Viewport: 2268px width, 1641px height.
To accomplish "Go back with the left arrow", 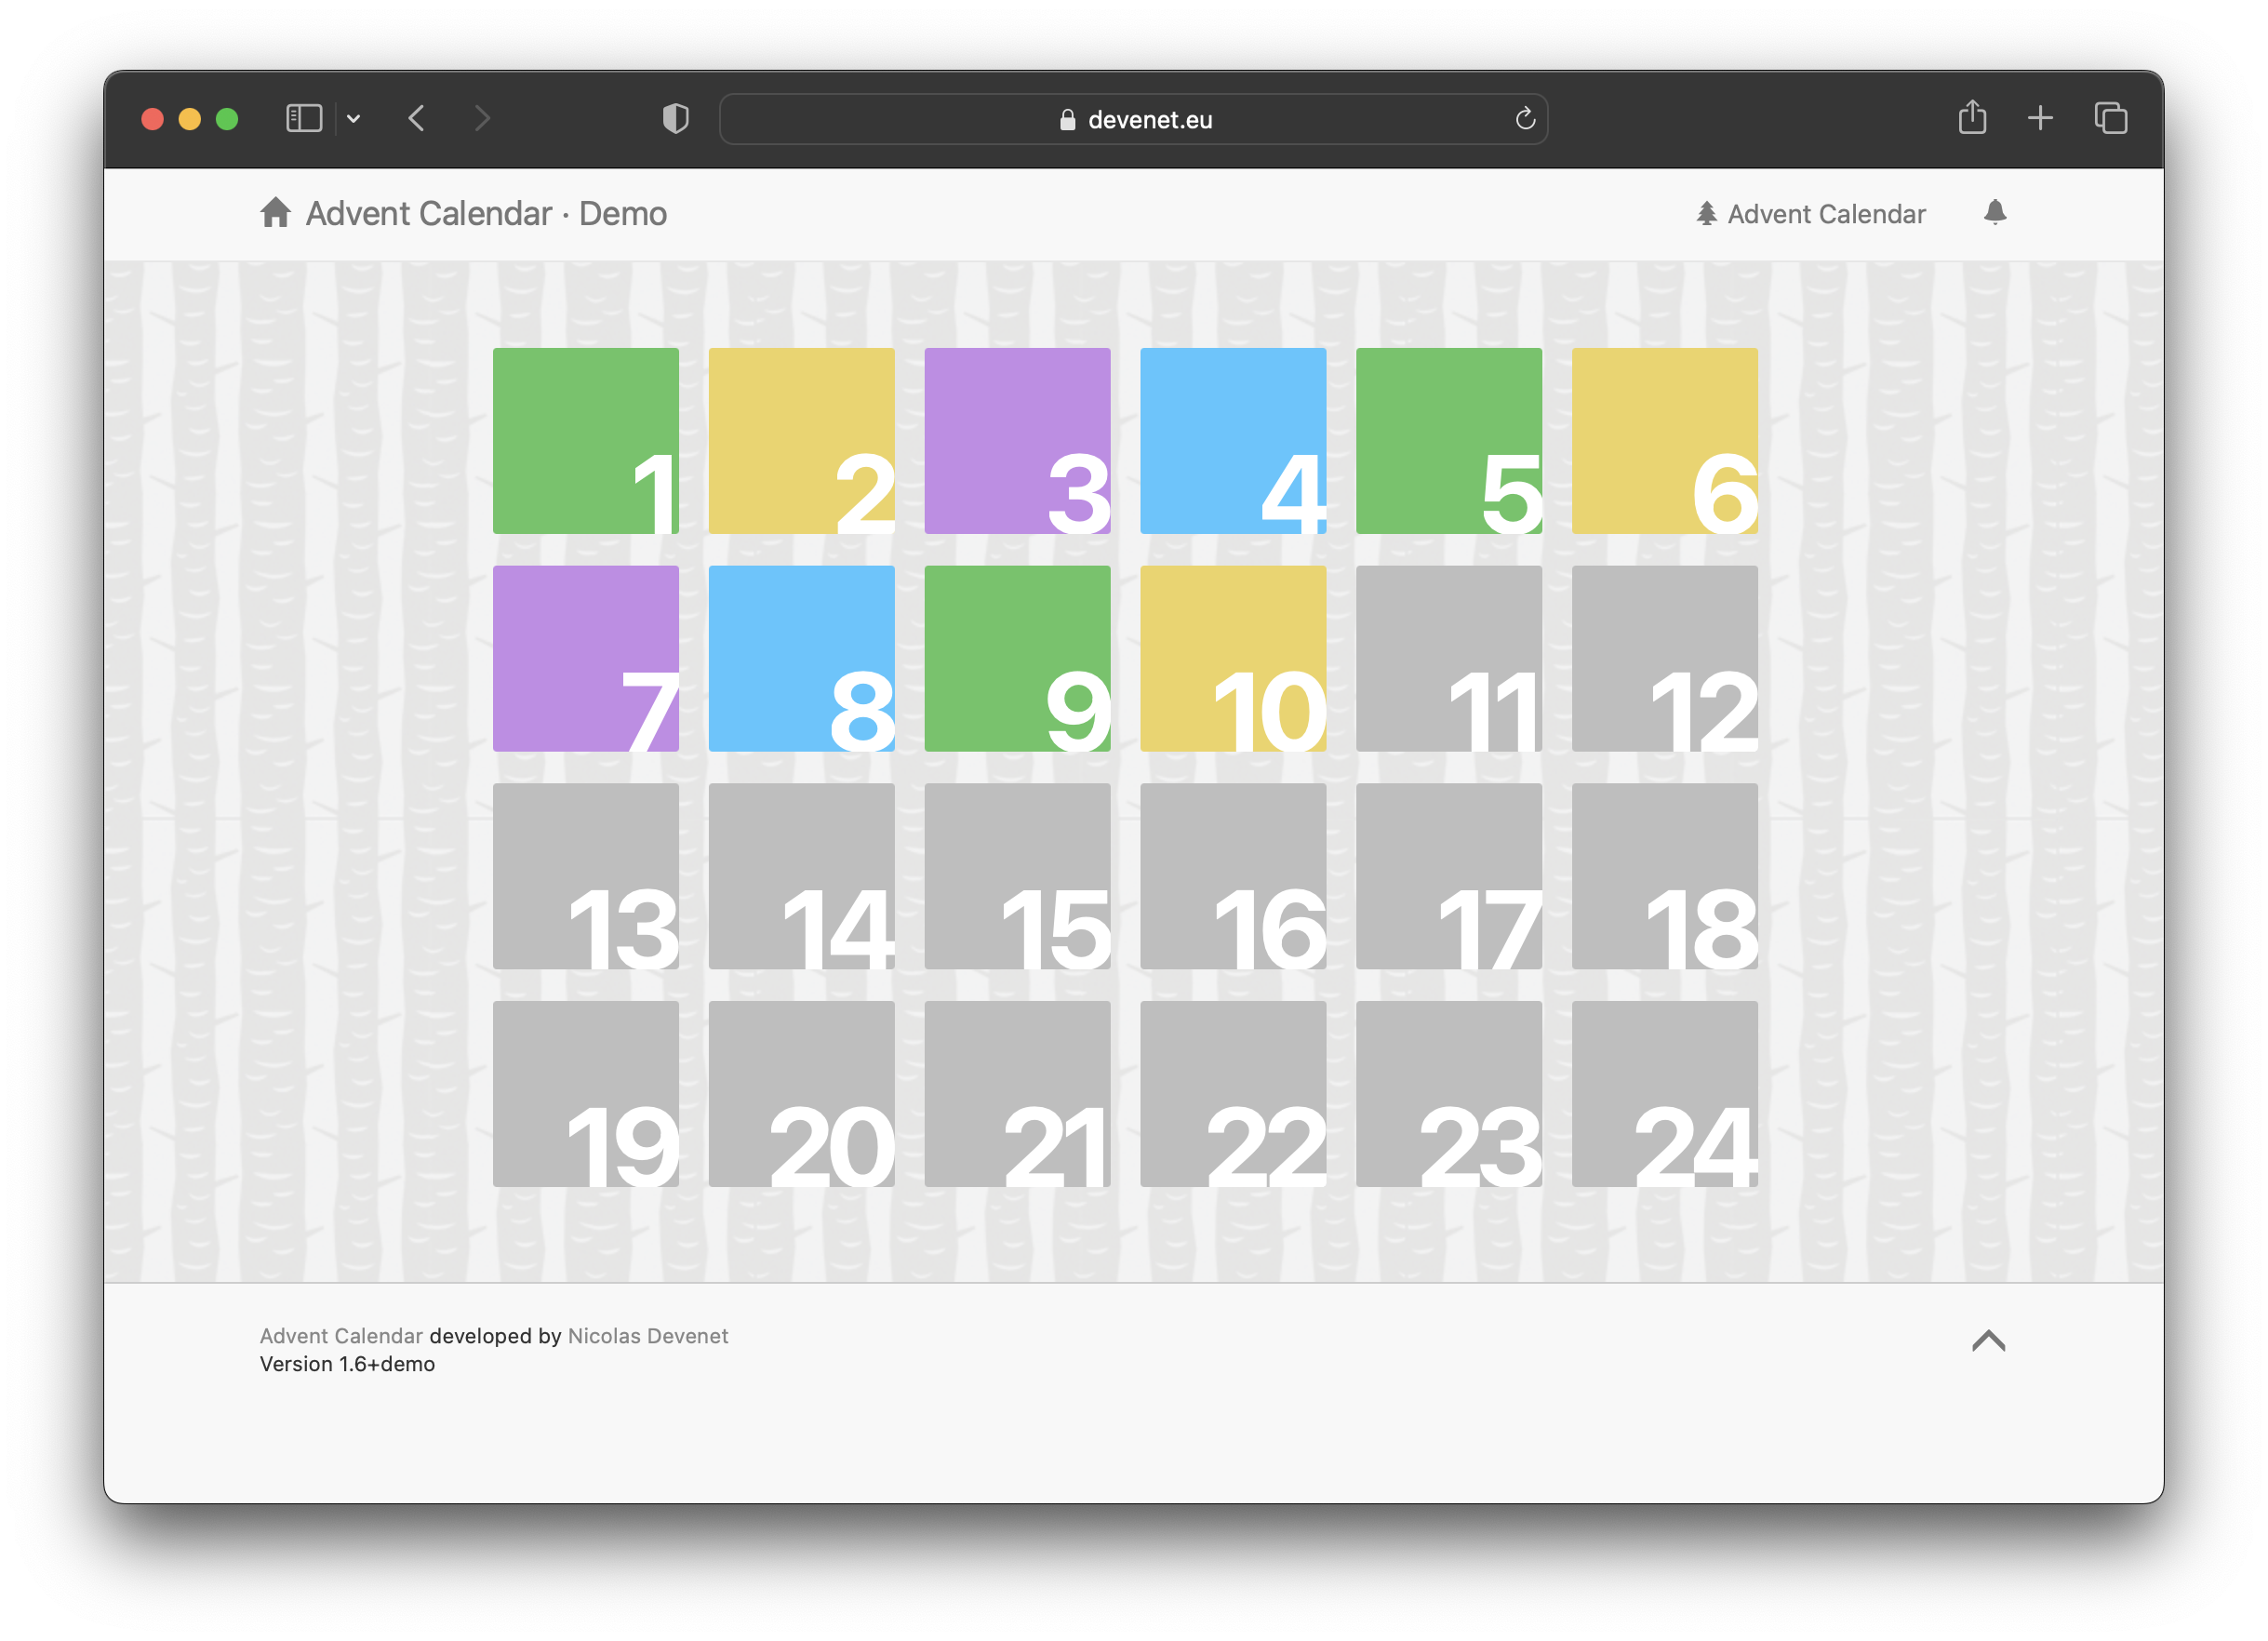I will point(417,118).
